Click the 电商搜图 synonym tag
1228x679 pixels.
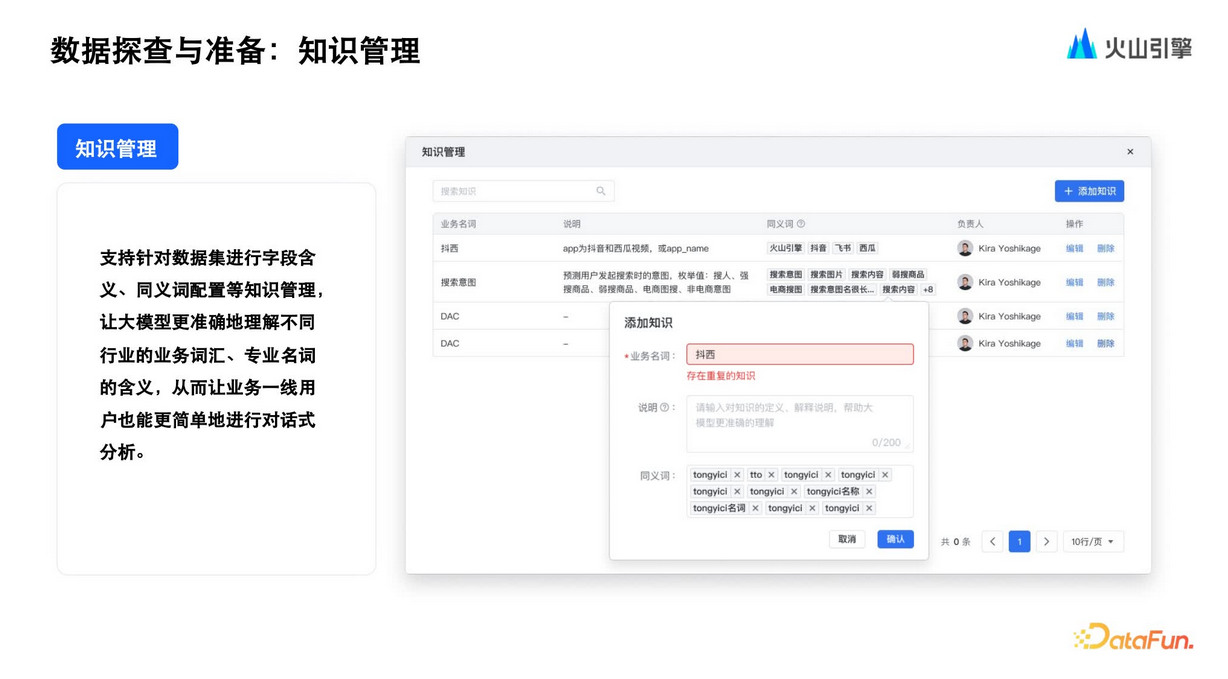tap(786, 290)
